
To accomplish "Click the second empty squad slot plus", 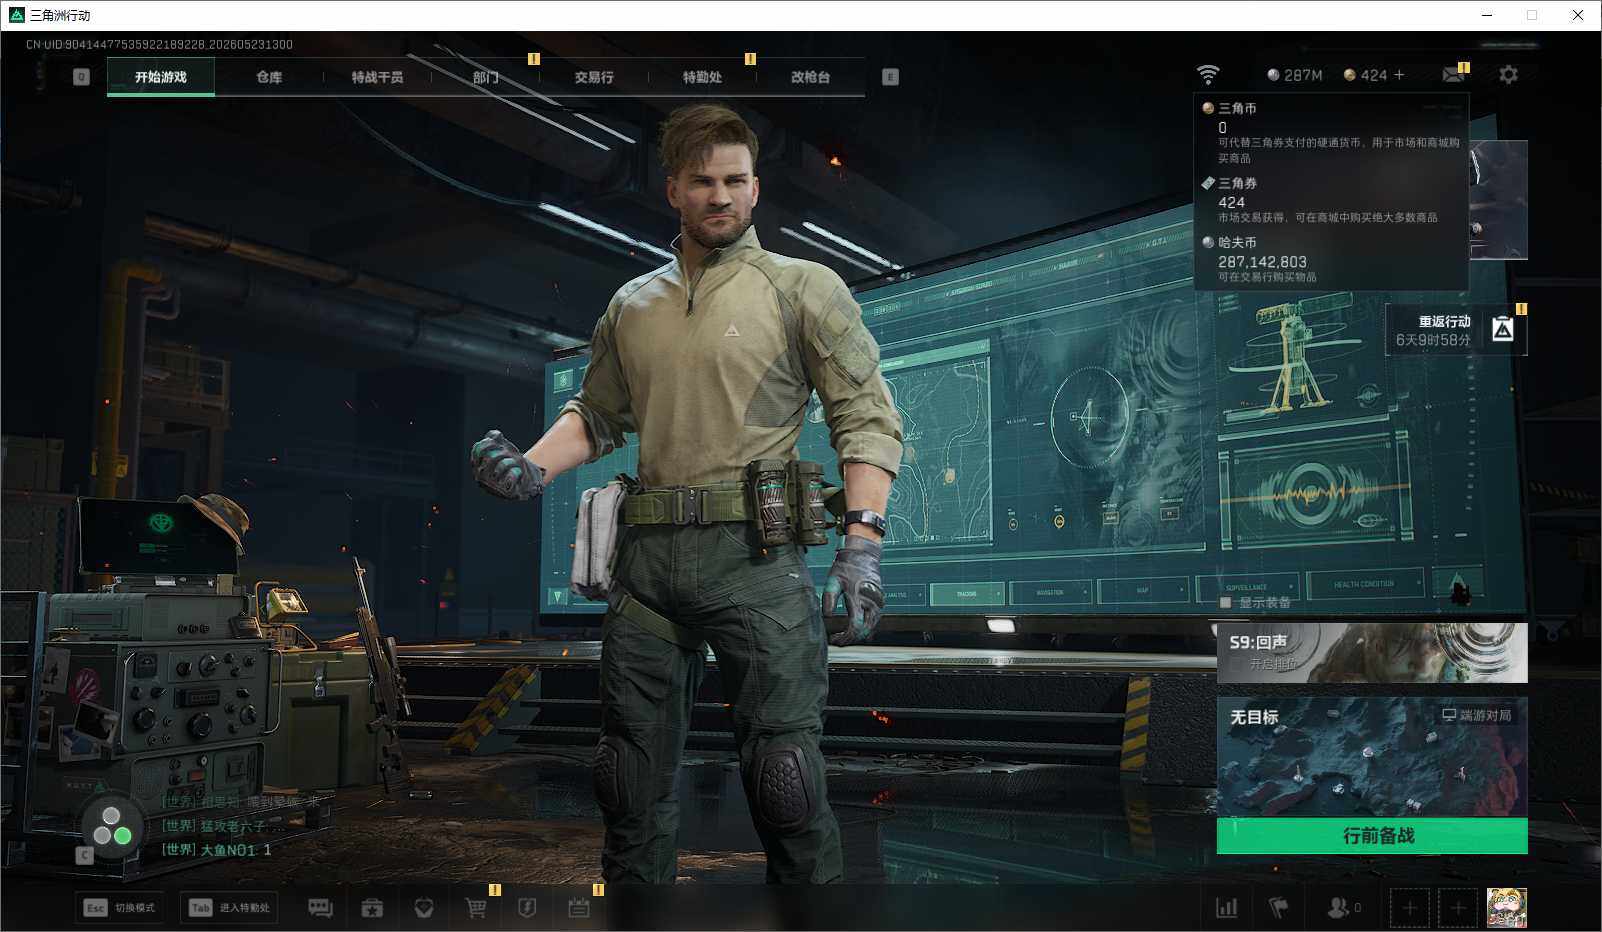I will pyautogui.click(x=1458, y=908).
